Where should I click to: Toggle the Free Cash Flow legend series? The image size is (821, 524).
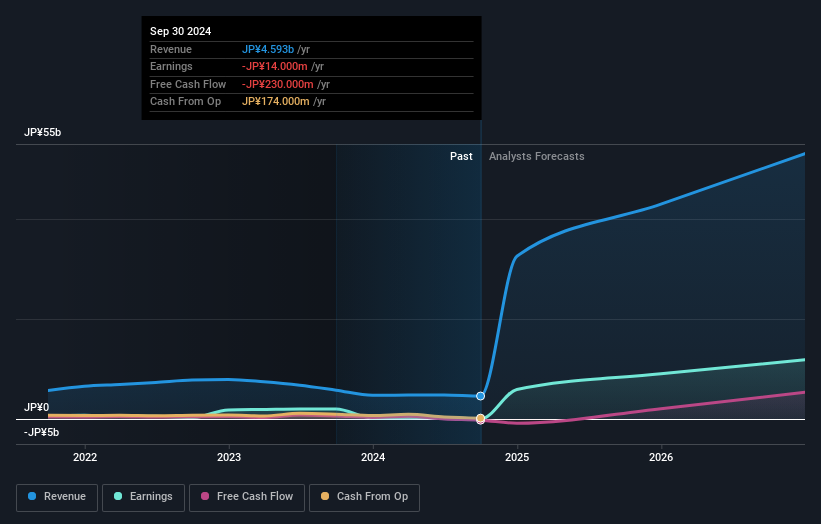click(247, 497)
